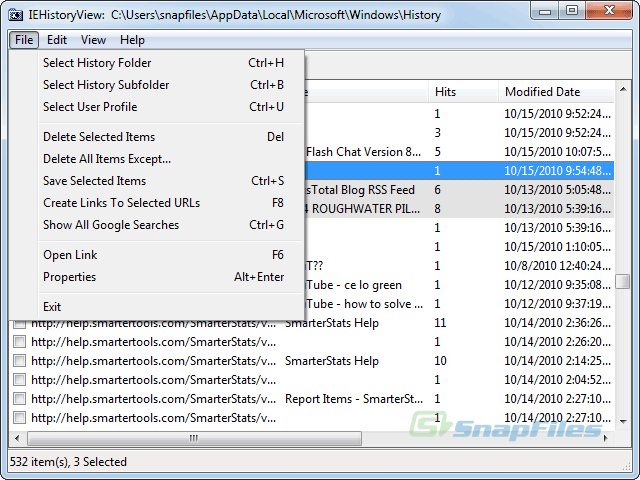Open the View menu
The height and width of the screenshot is (480, 640).
tap(93, 40)
